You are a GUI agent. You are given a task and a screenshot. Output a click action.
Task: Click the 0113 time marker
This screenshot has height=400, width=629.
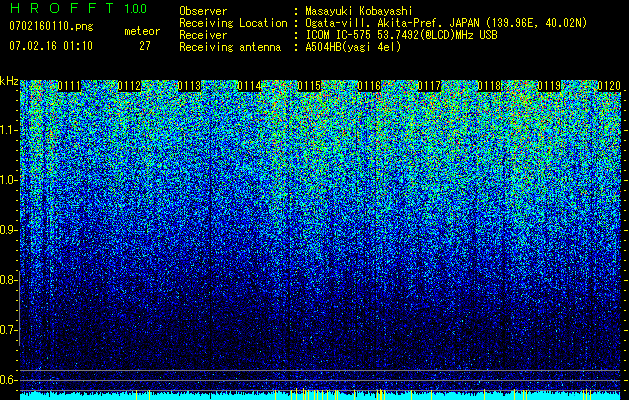click(x=189, y=86)
